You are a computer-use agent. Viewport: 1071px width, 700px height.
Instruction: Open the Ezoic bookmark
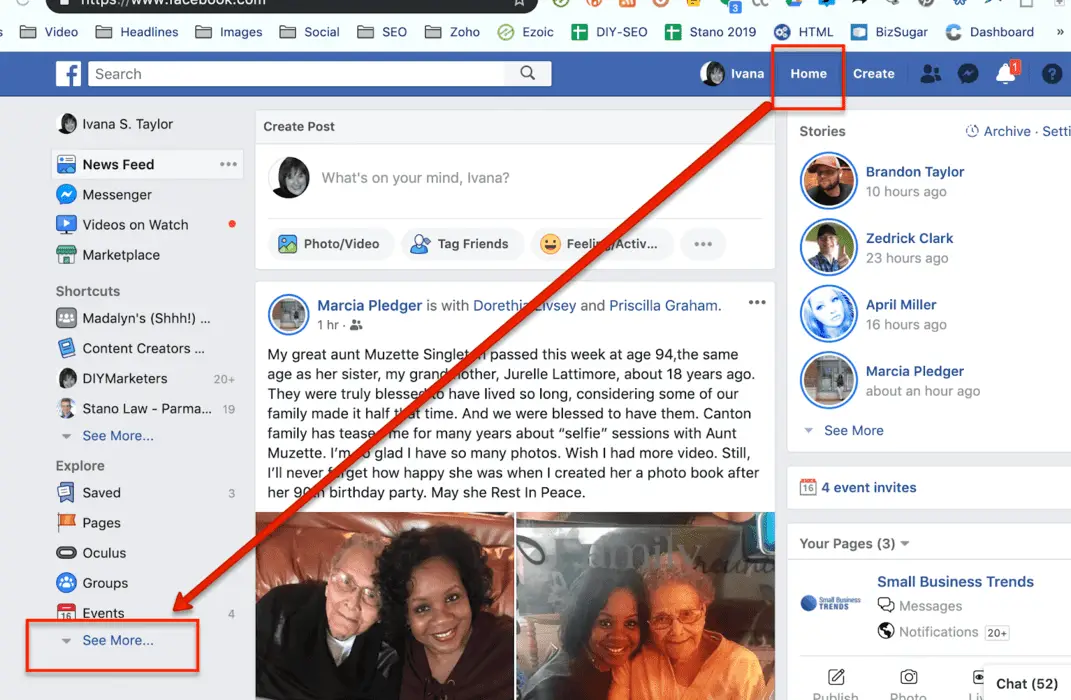(x=525, y=32)
